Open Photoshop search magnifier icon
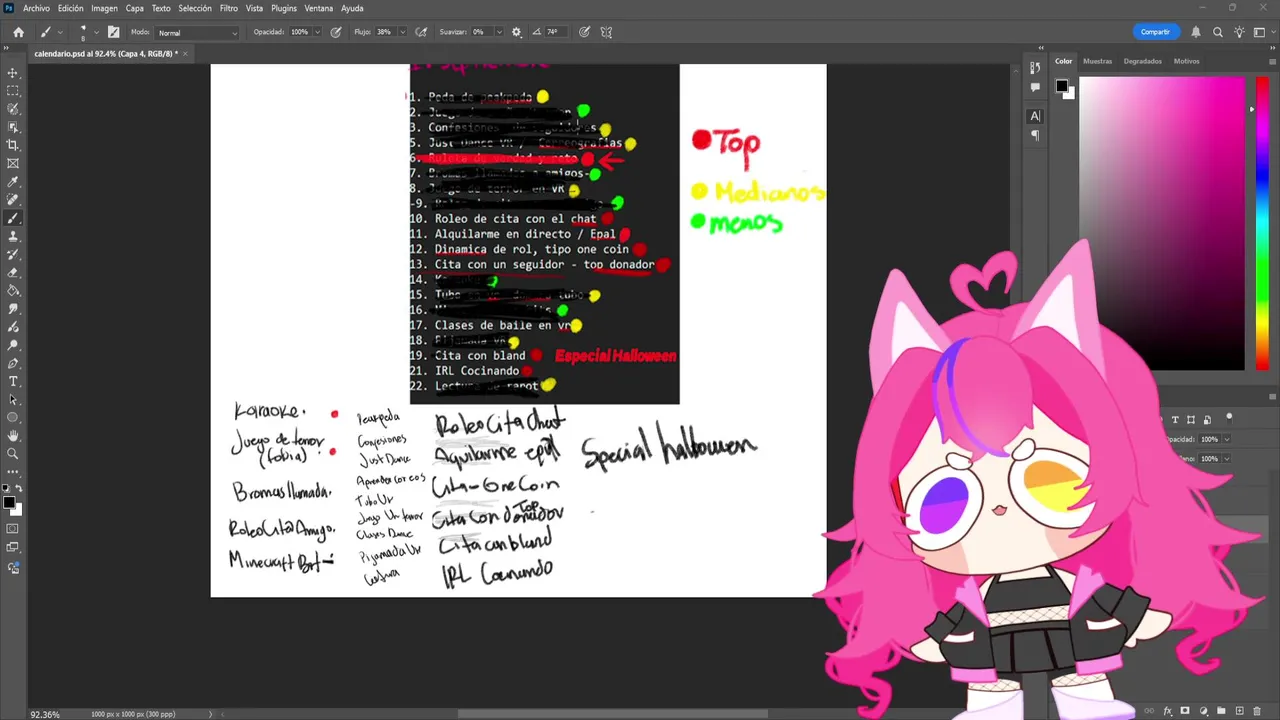Image resolution: width=1280 pixels, height=720 pixels. [x=1217, y=32]
